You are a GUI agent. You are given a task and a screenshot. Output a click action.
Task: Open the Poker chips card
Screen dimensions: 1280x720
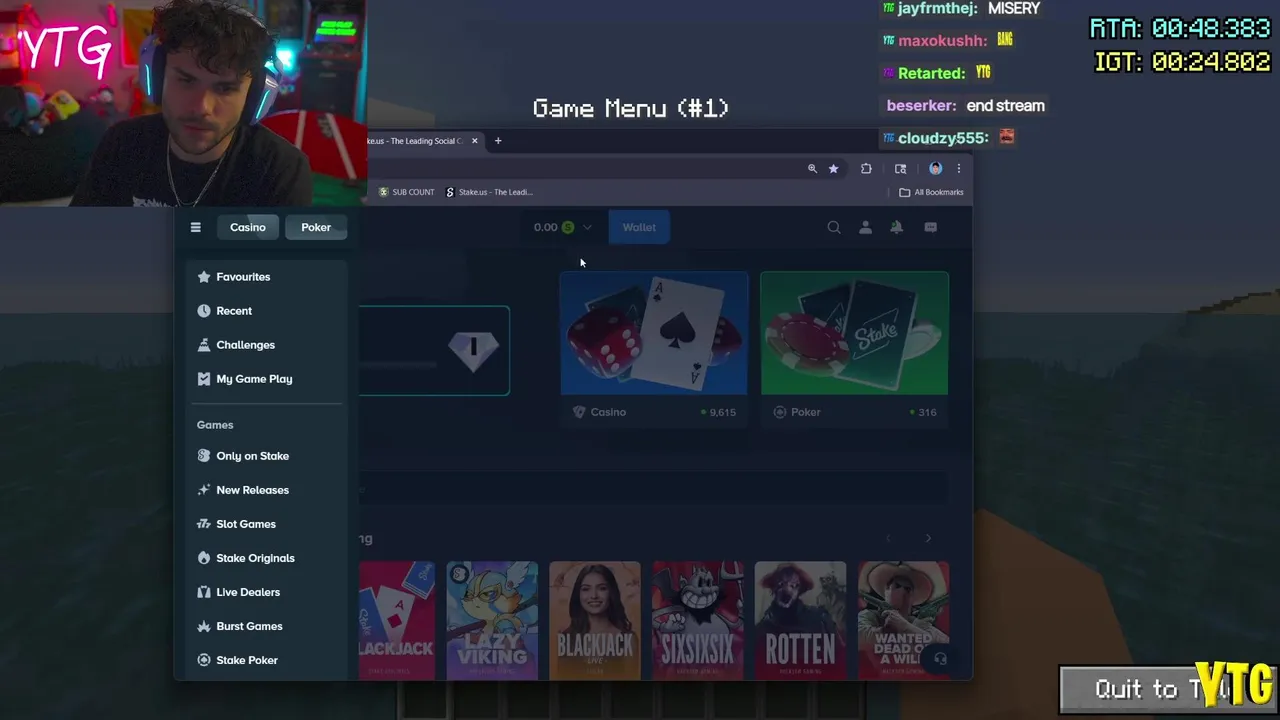854,349
